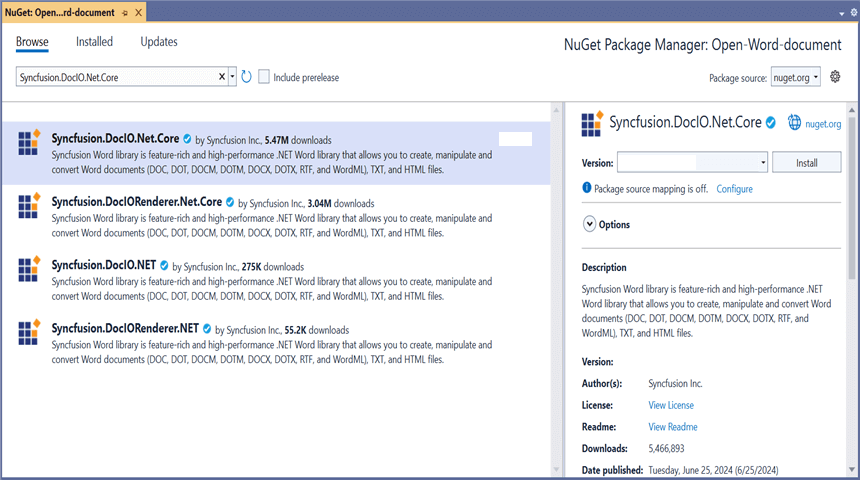Click the globe icon next to nuget.org
Image resolution: width=860 pixels, height=480 pixels.
794,122
